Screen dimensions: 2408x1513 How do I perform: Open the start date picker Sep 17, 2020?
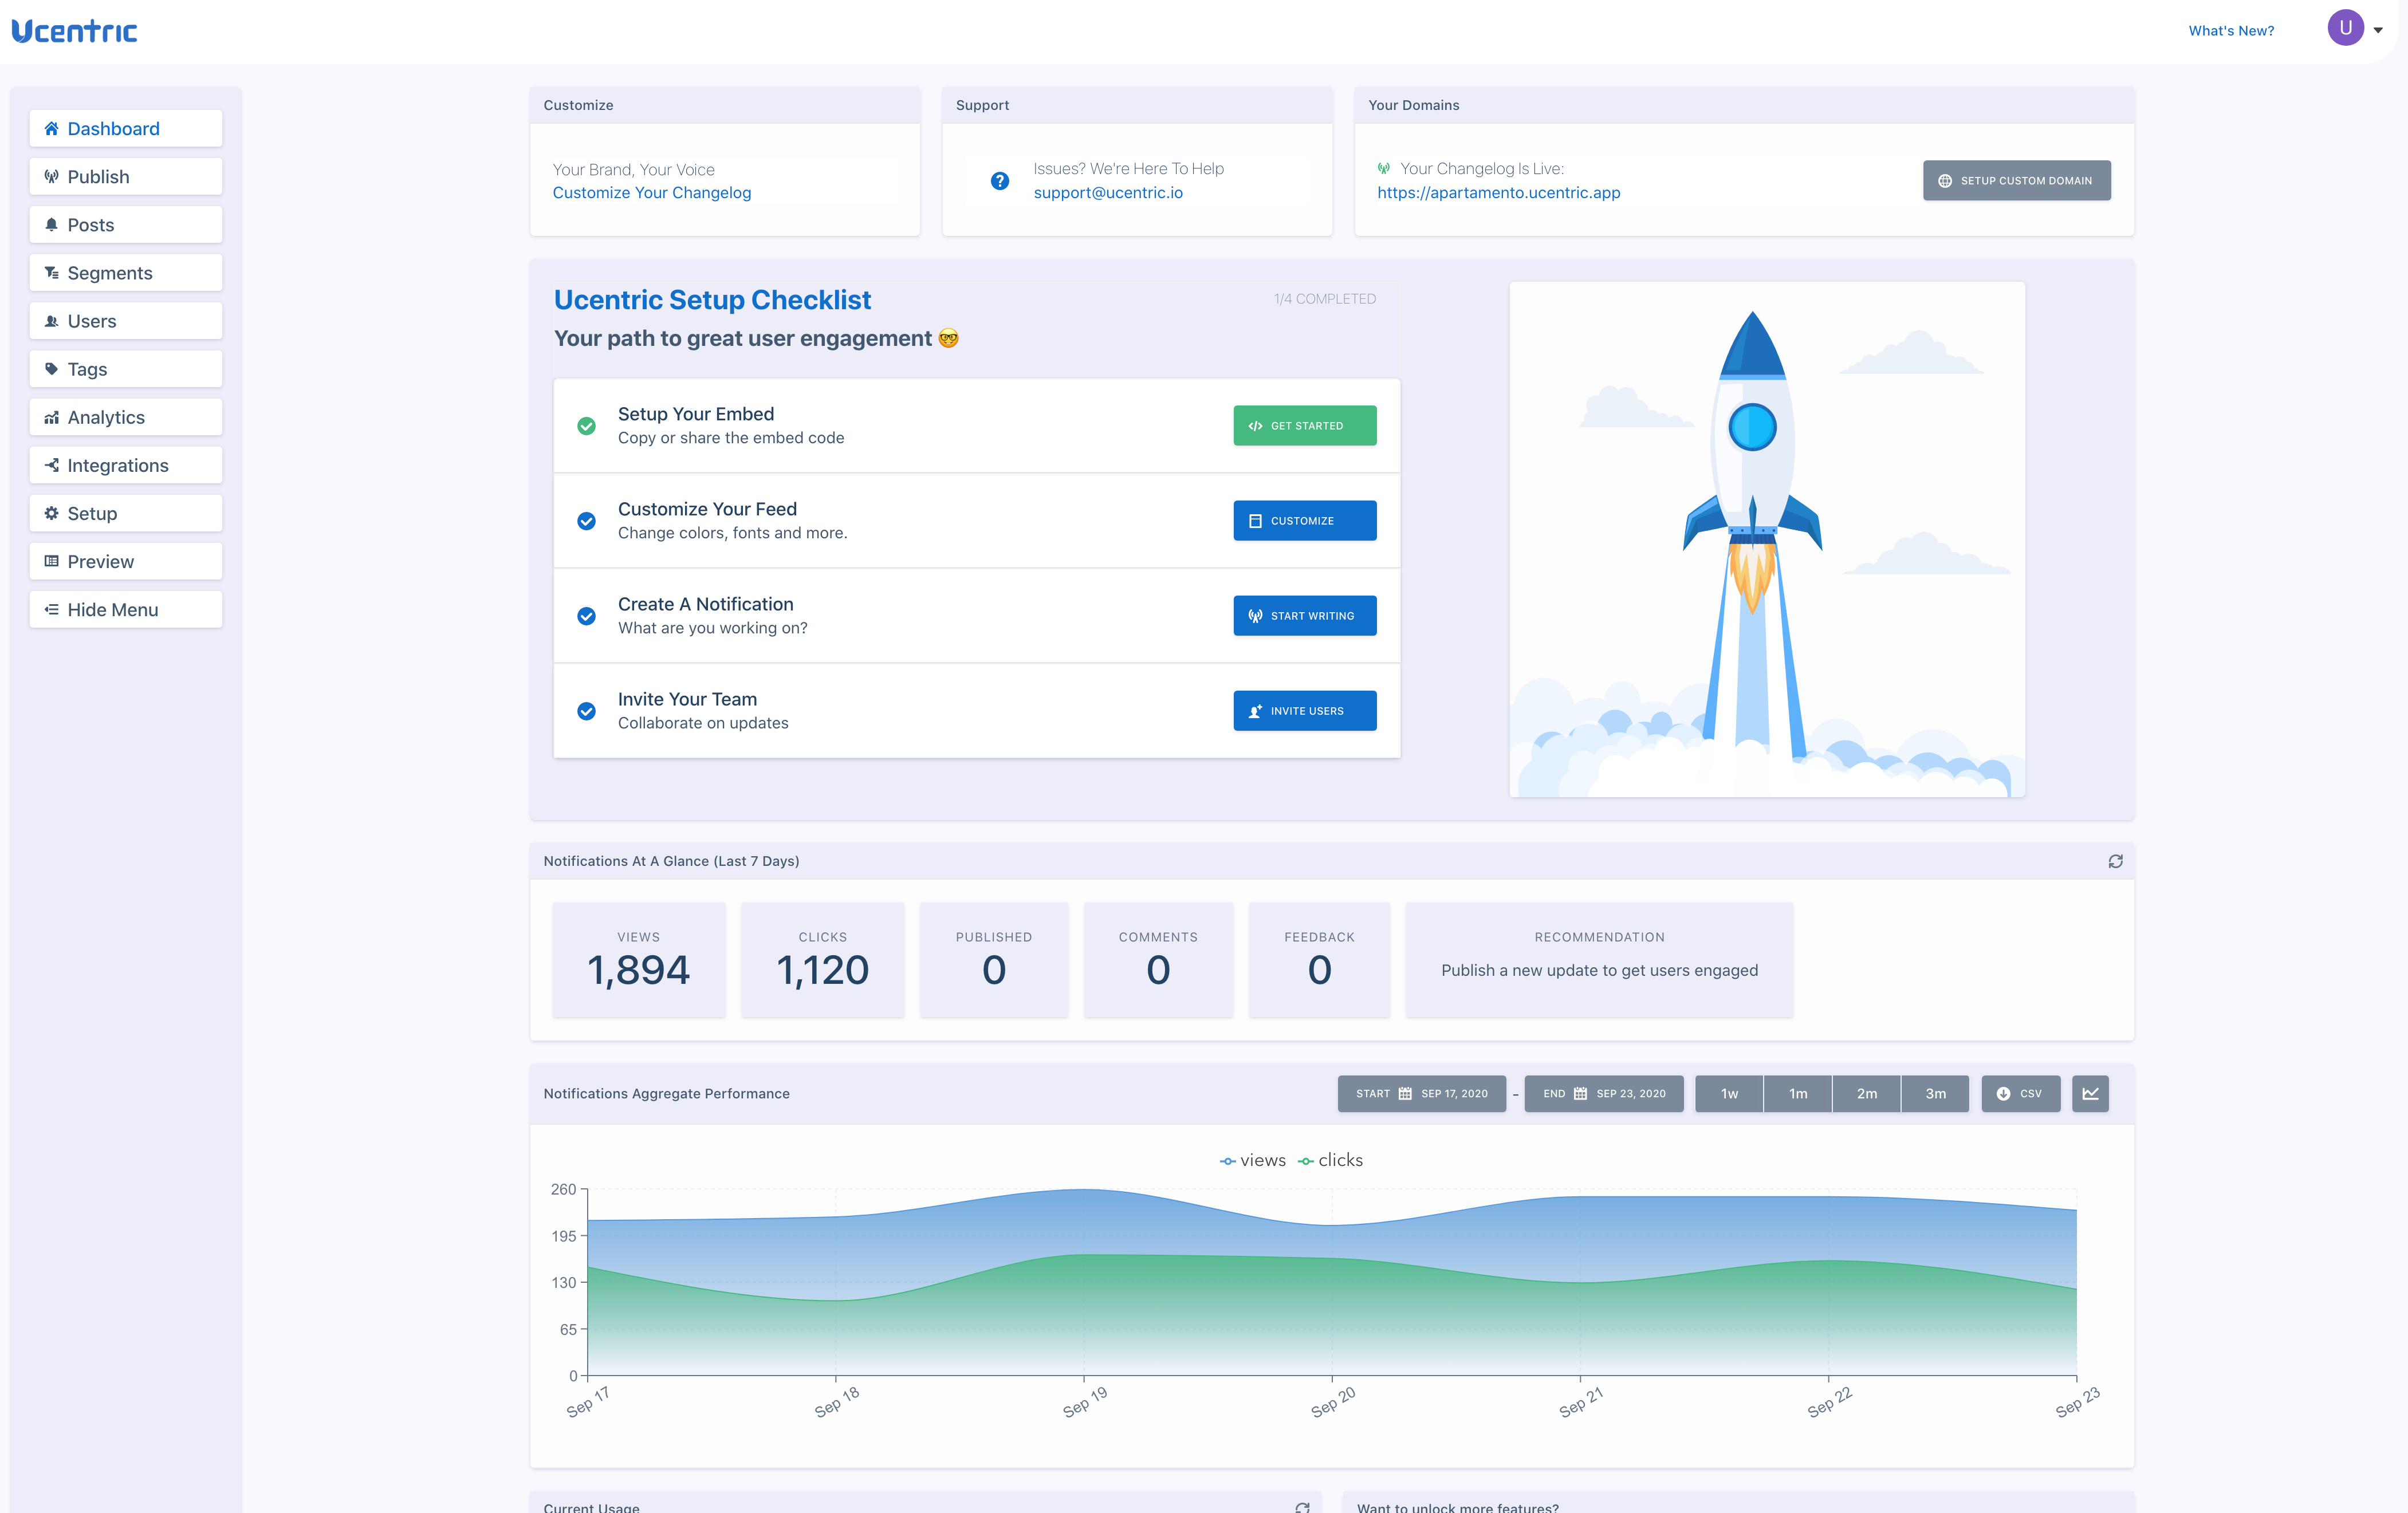[x=1421, y=1093]
